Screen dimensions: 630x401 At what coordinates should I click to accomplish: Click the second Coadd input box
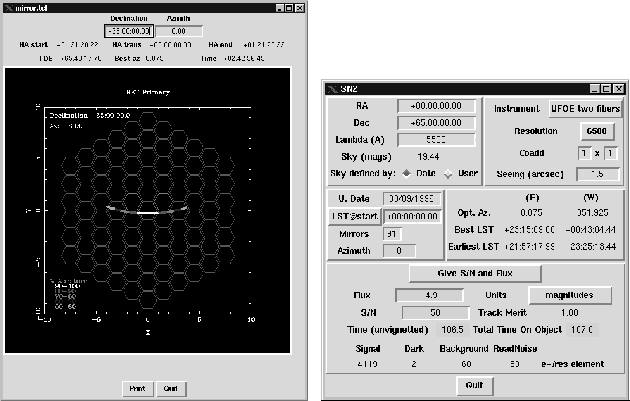pos(610,153)
